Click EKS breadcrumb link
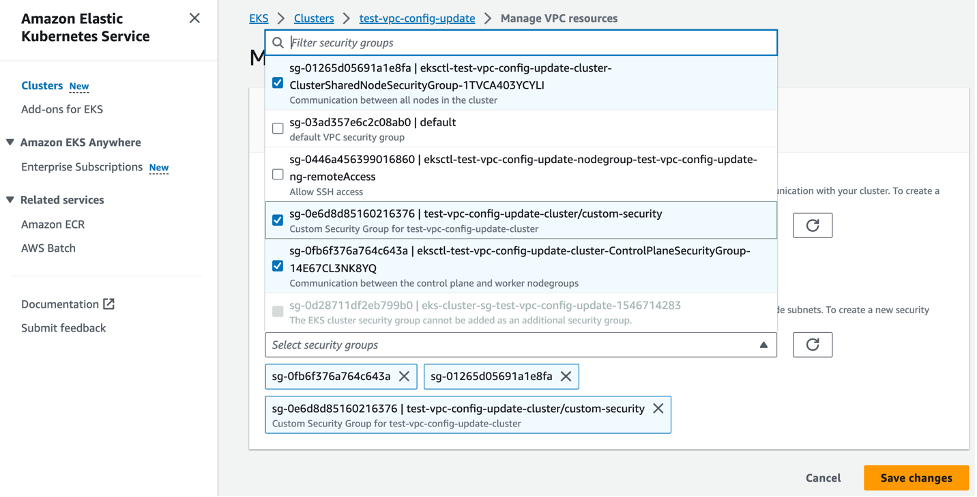This screenshot has height=497, width=977. pyautogui.click(x=259, y=18)
